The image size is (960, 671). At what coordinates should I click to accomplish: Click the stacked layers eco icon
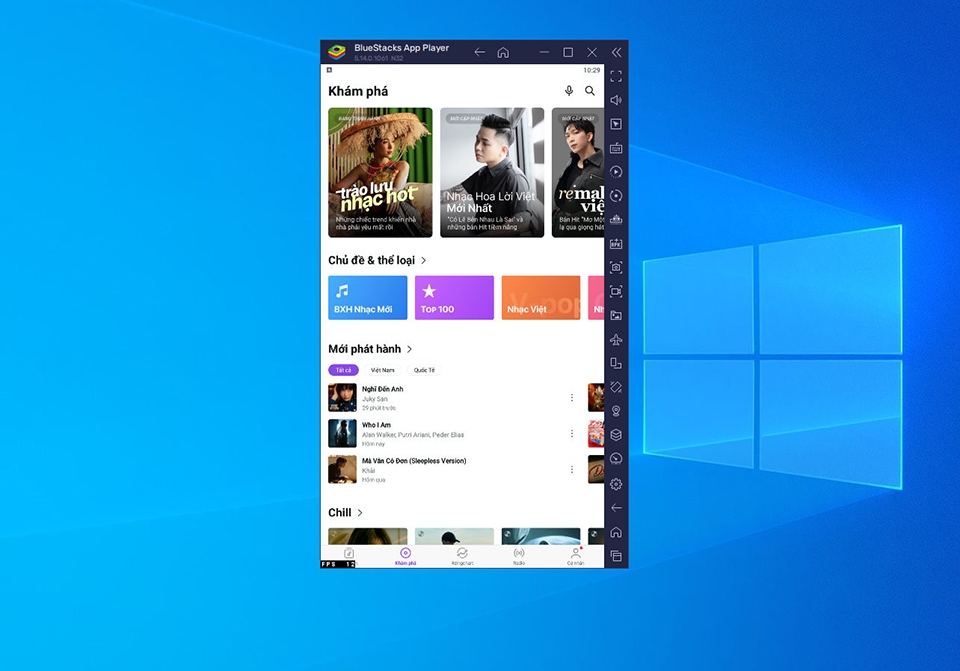616,435
